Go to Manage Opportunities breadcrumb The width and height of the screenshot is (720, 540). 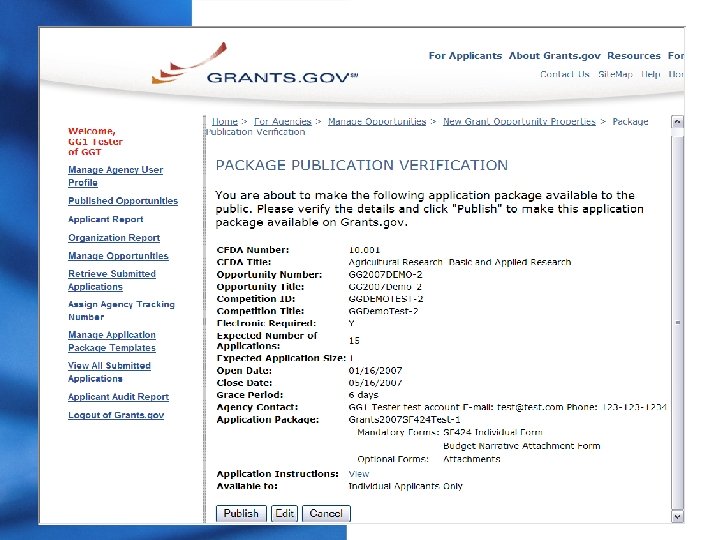click(x=377, y=121)
